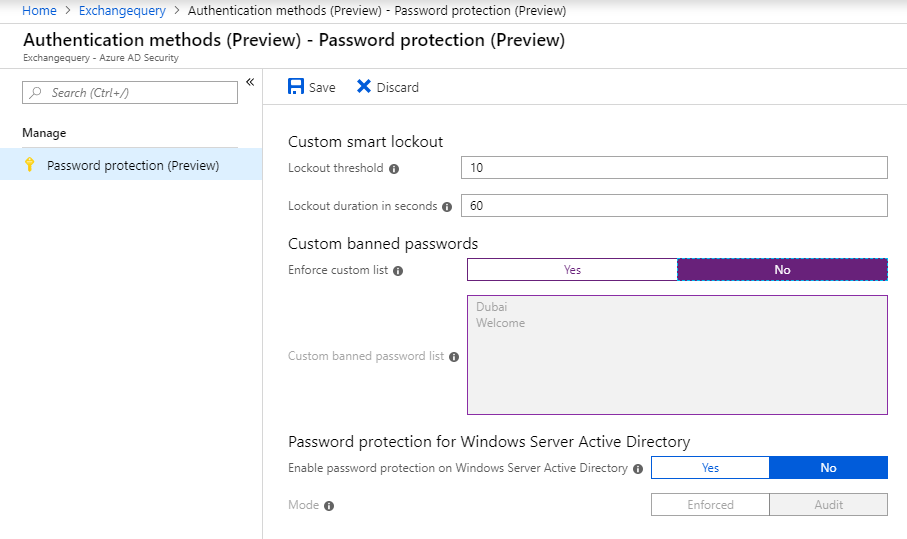Click the Discard X icon
Image resolution: width=907 pixels, height=539 pixels.
(x=364, y=87)
